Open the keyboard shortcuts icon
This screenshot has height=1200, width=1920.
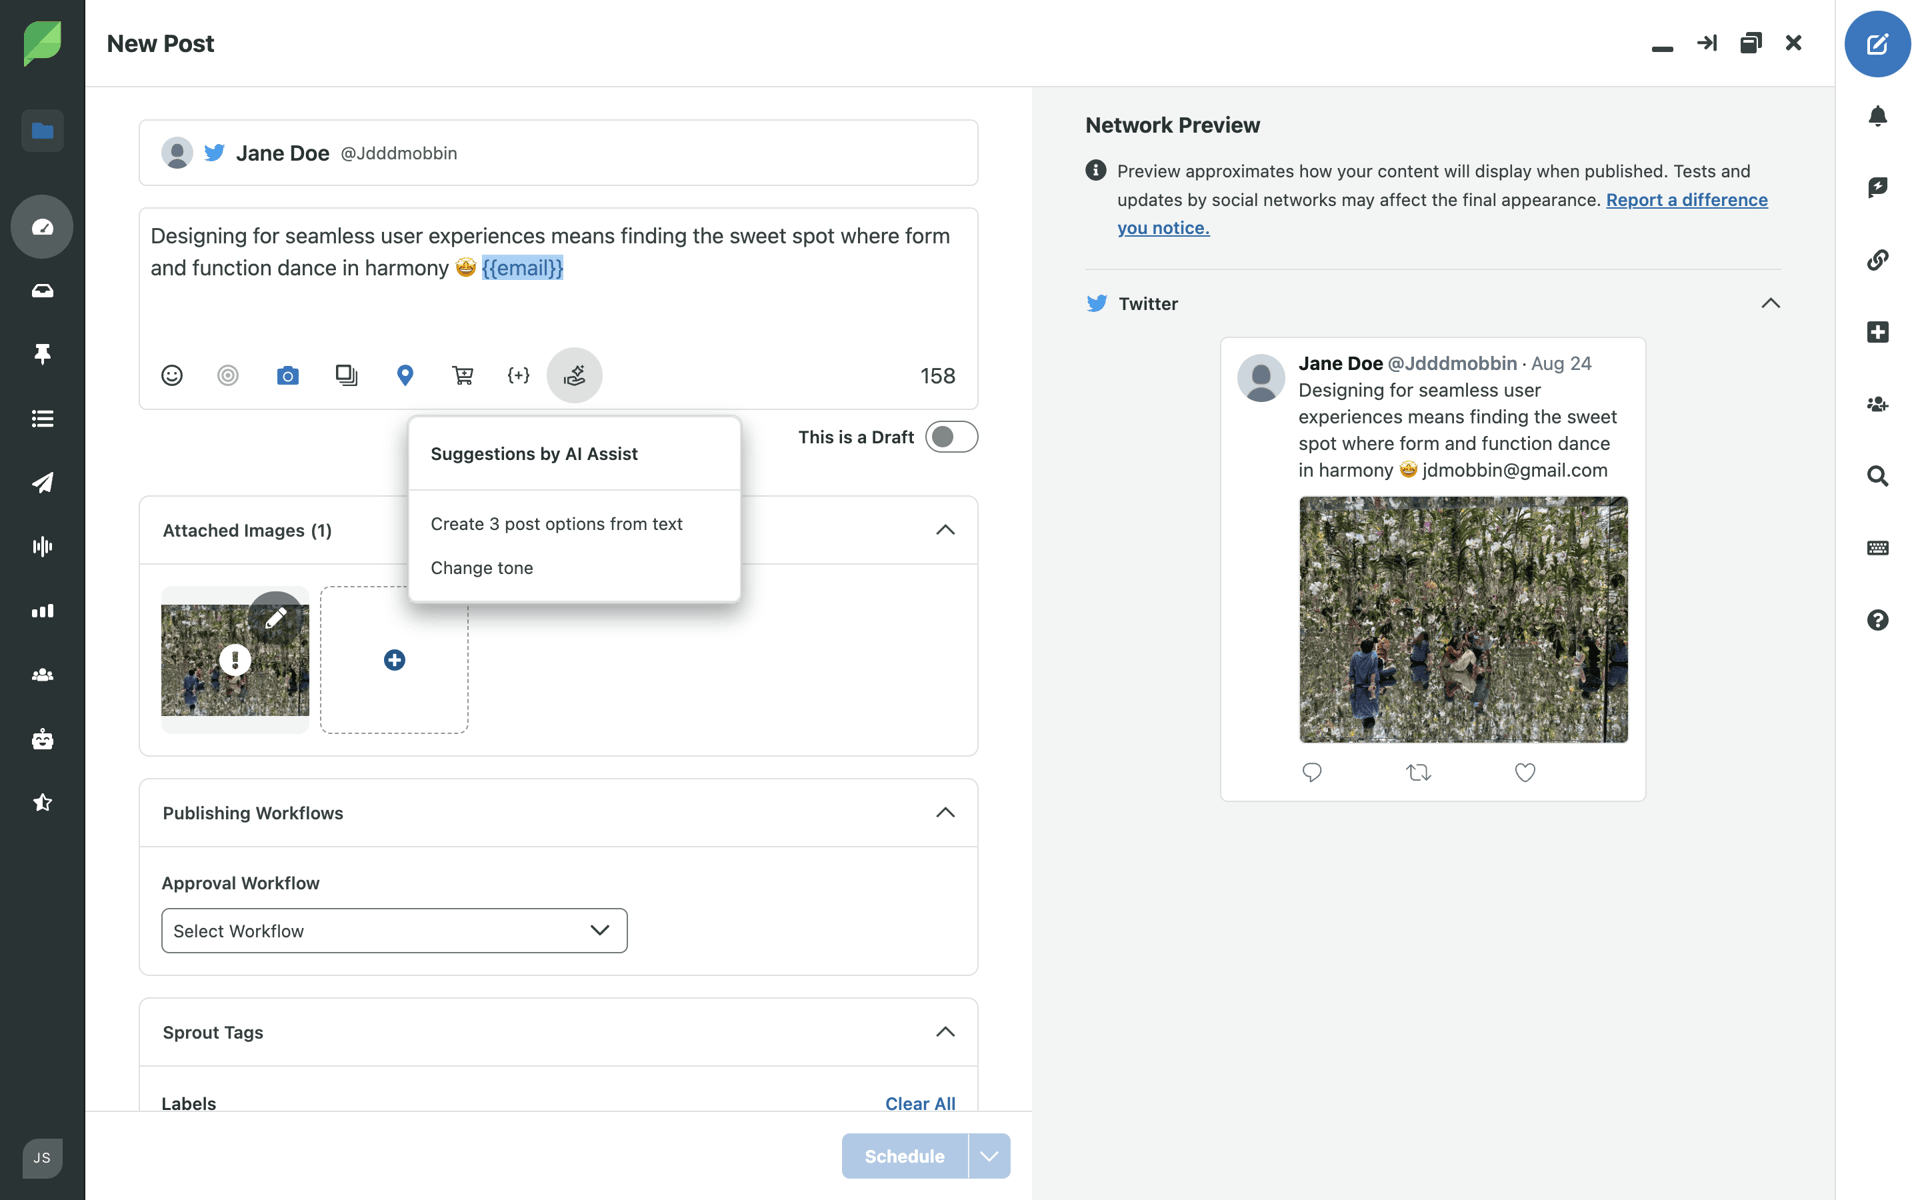tap(1877, 548)
